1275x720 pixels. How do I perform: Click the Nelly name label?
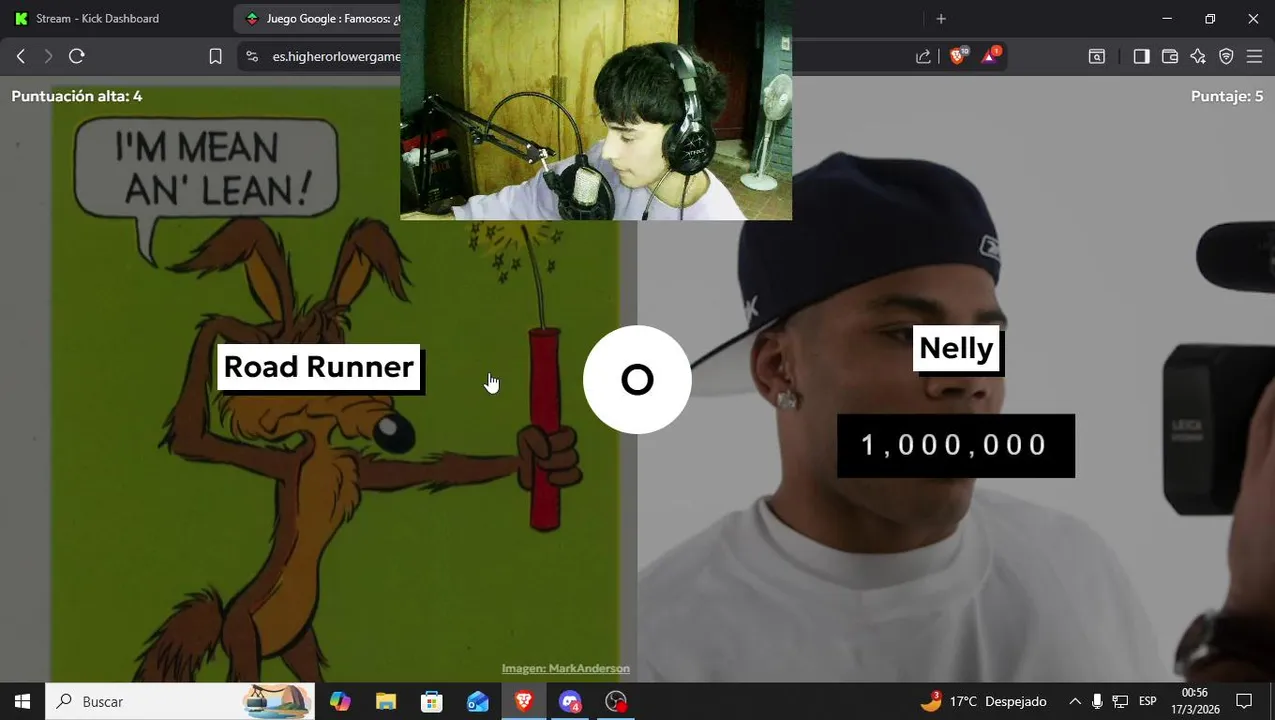956,348
